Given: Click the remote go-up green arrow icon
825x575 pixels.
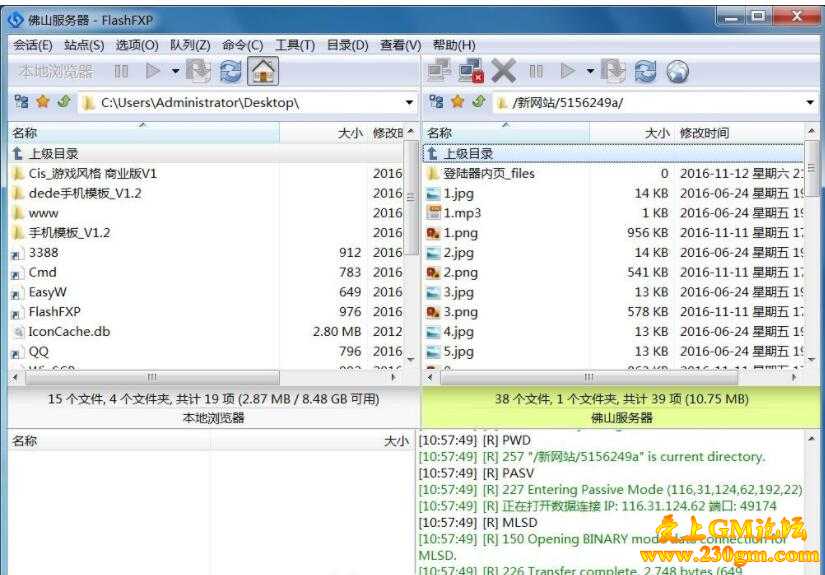Looking at the screenshot, I should (479, 102).
